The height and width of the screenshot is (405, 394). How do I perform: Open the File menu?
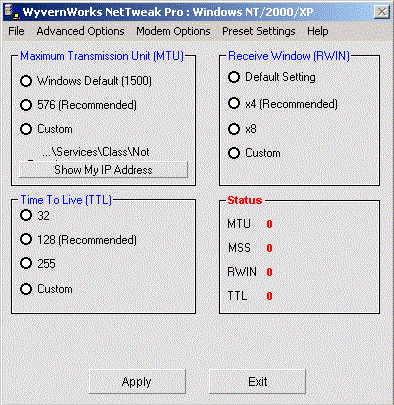click(x=16, y=31)
